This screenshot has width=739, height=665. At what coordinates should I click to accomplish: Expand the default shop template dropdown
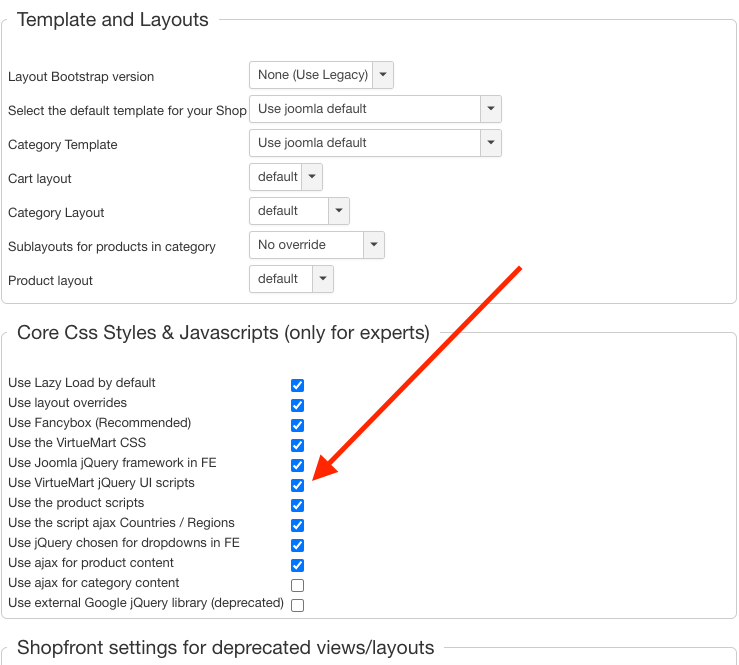[x=375, y=109]
